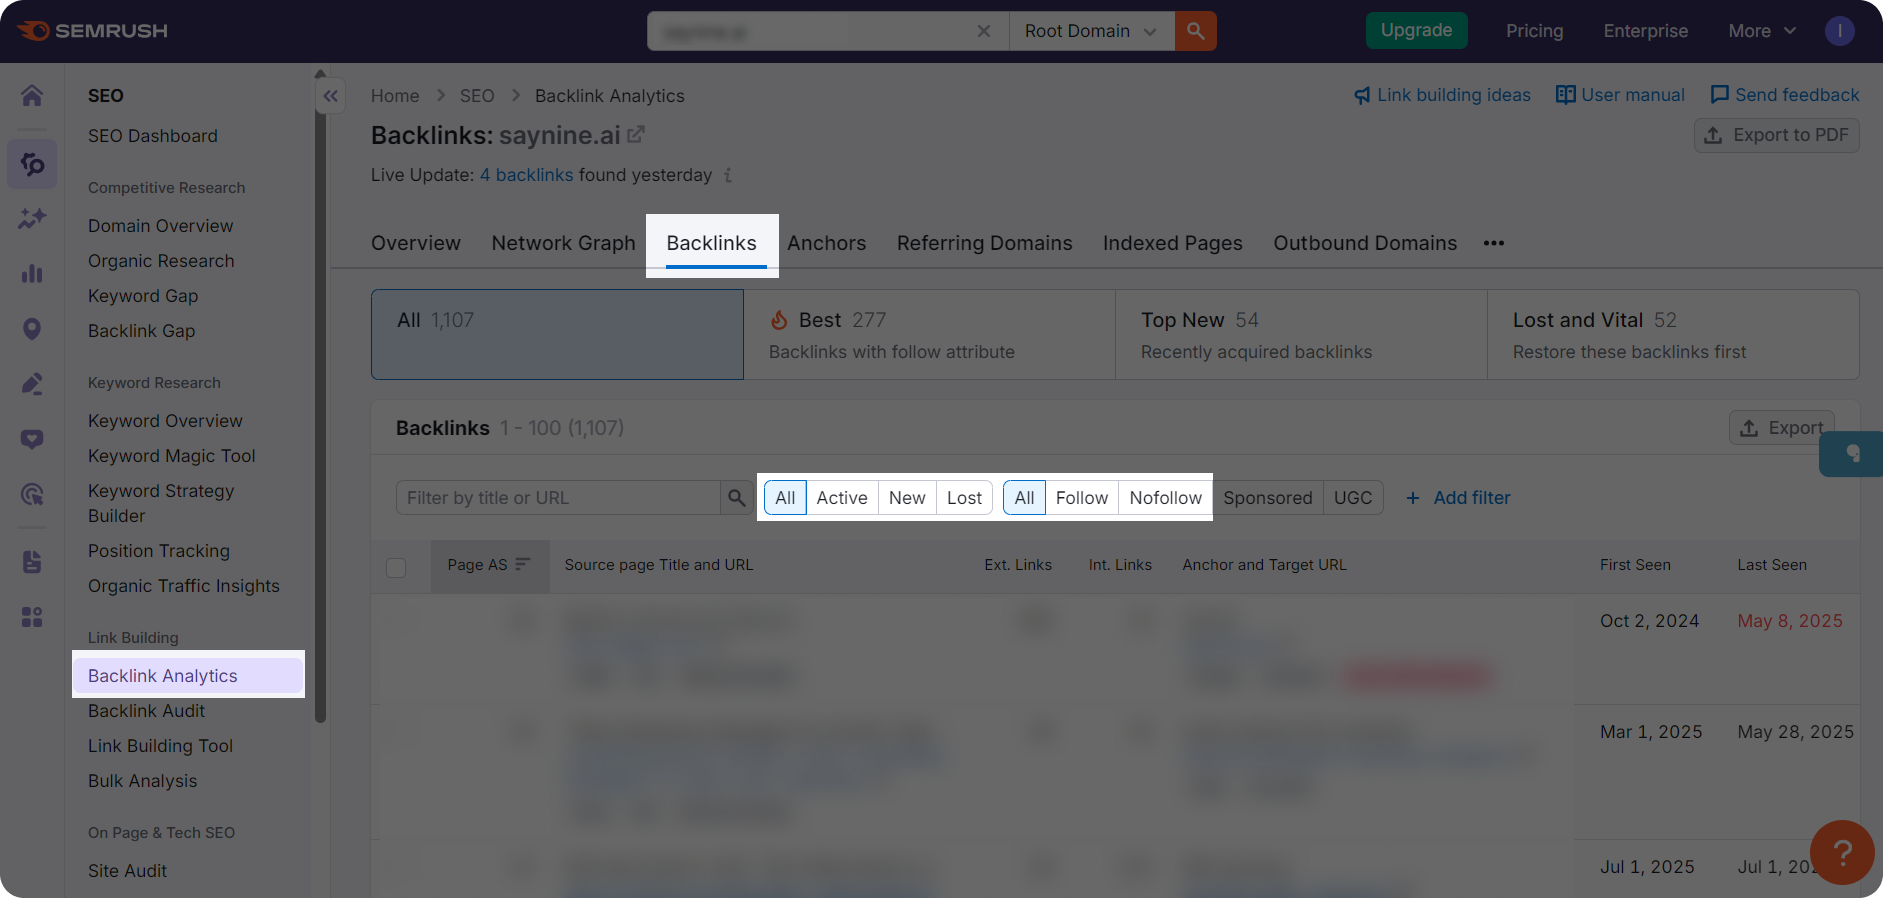The height and width of the screenshot is (898, 1883).
Task: Click Send feedback
Action: (x=1785, y=95)
